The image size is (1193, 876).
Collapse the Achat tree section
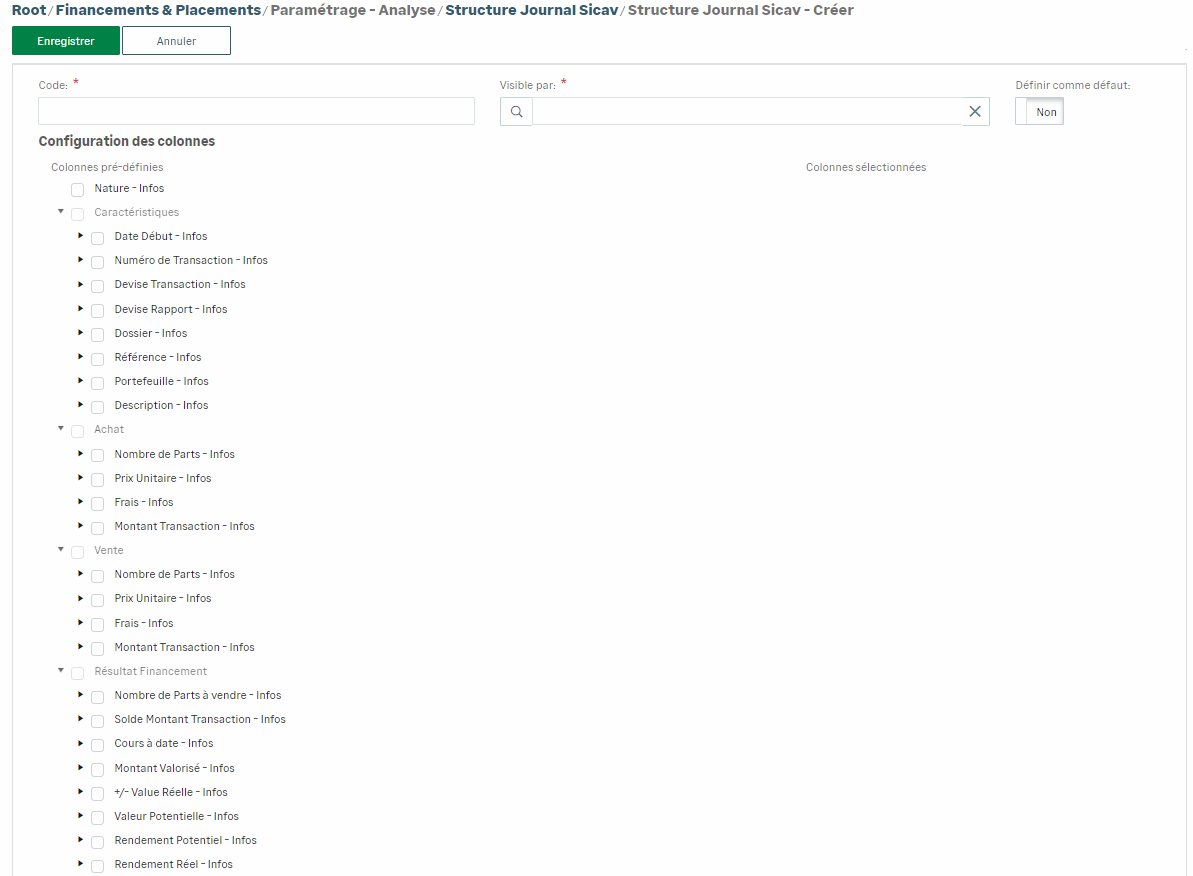61,429
